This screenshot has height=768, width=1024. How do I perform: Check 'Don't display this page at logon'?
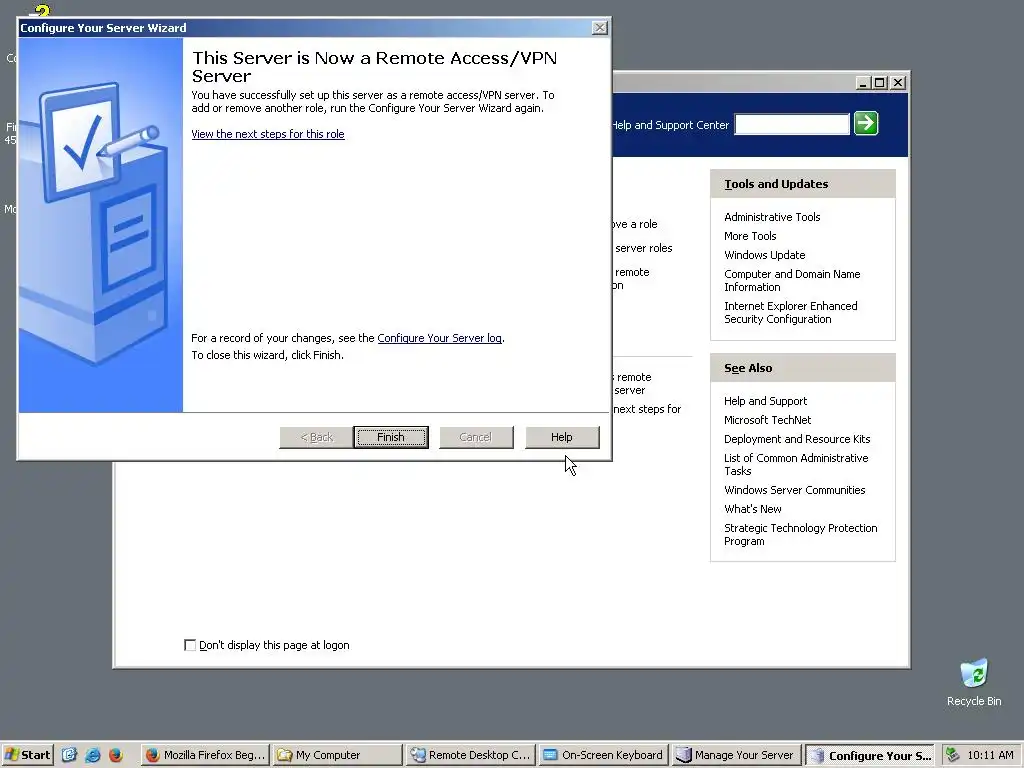click(190, 645)
